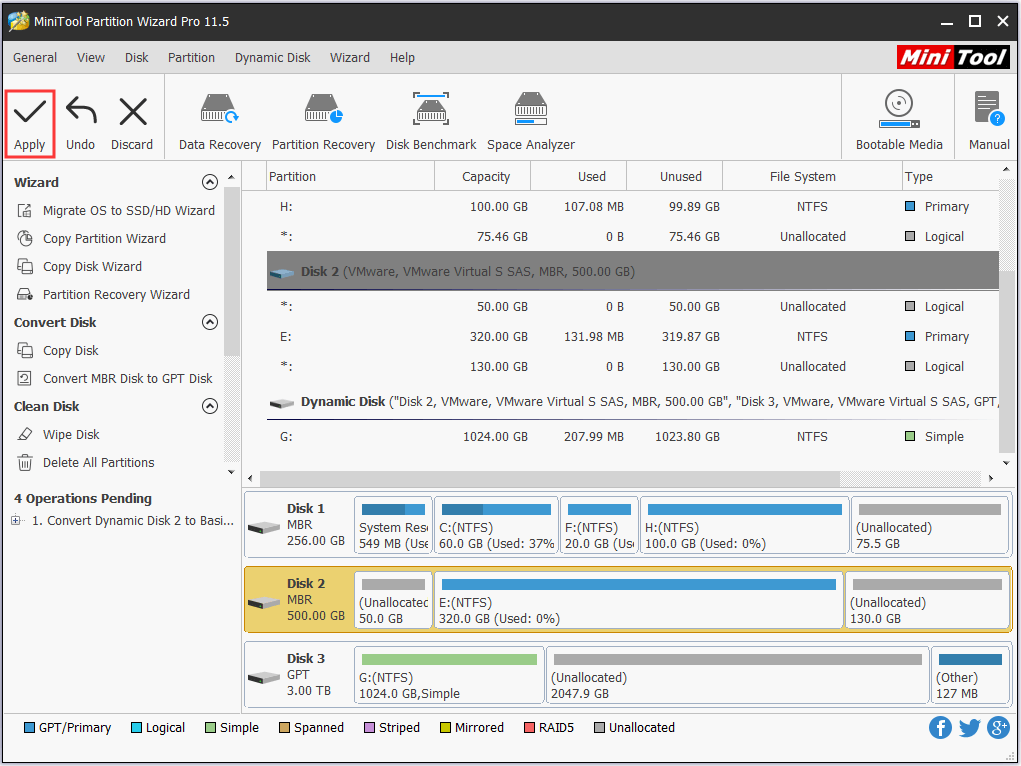Select Delete All Partitions
Image resolution: width=1021 pixels, height=766 pixels.
click(86, 462)
